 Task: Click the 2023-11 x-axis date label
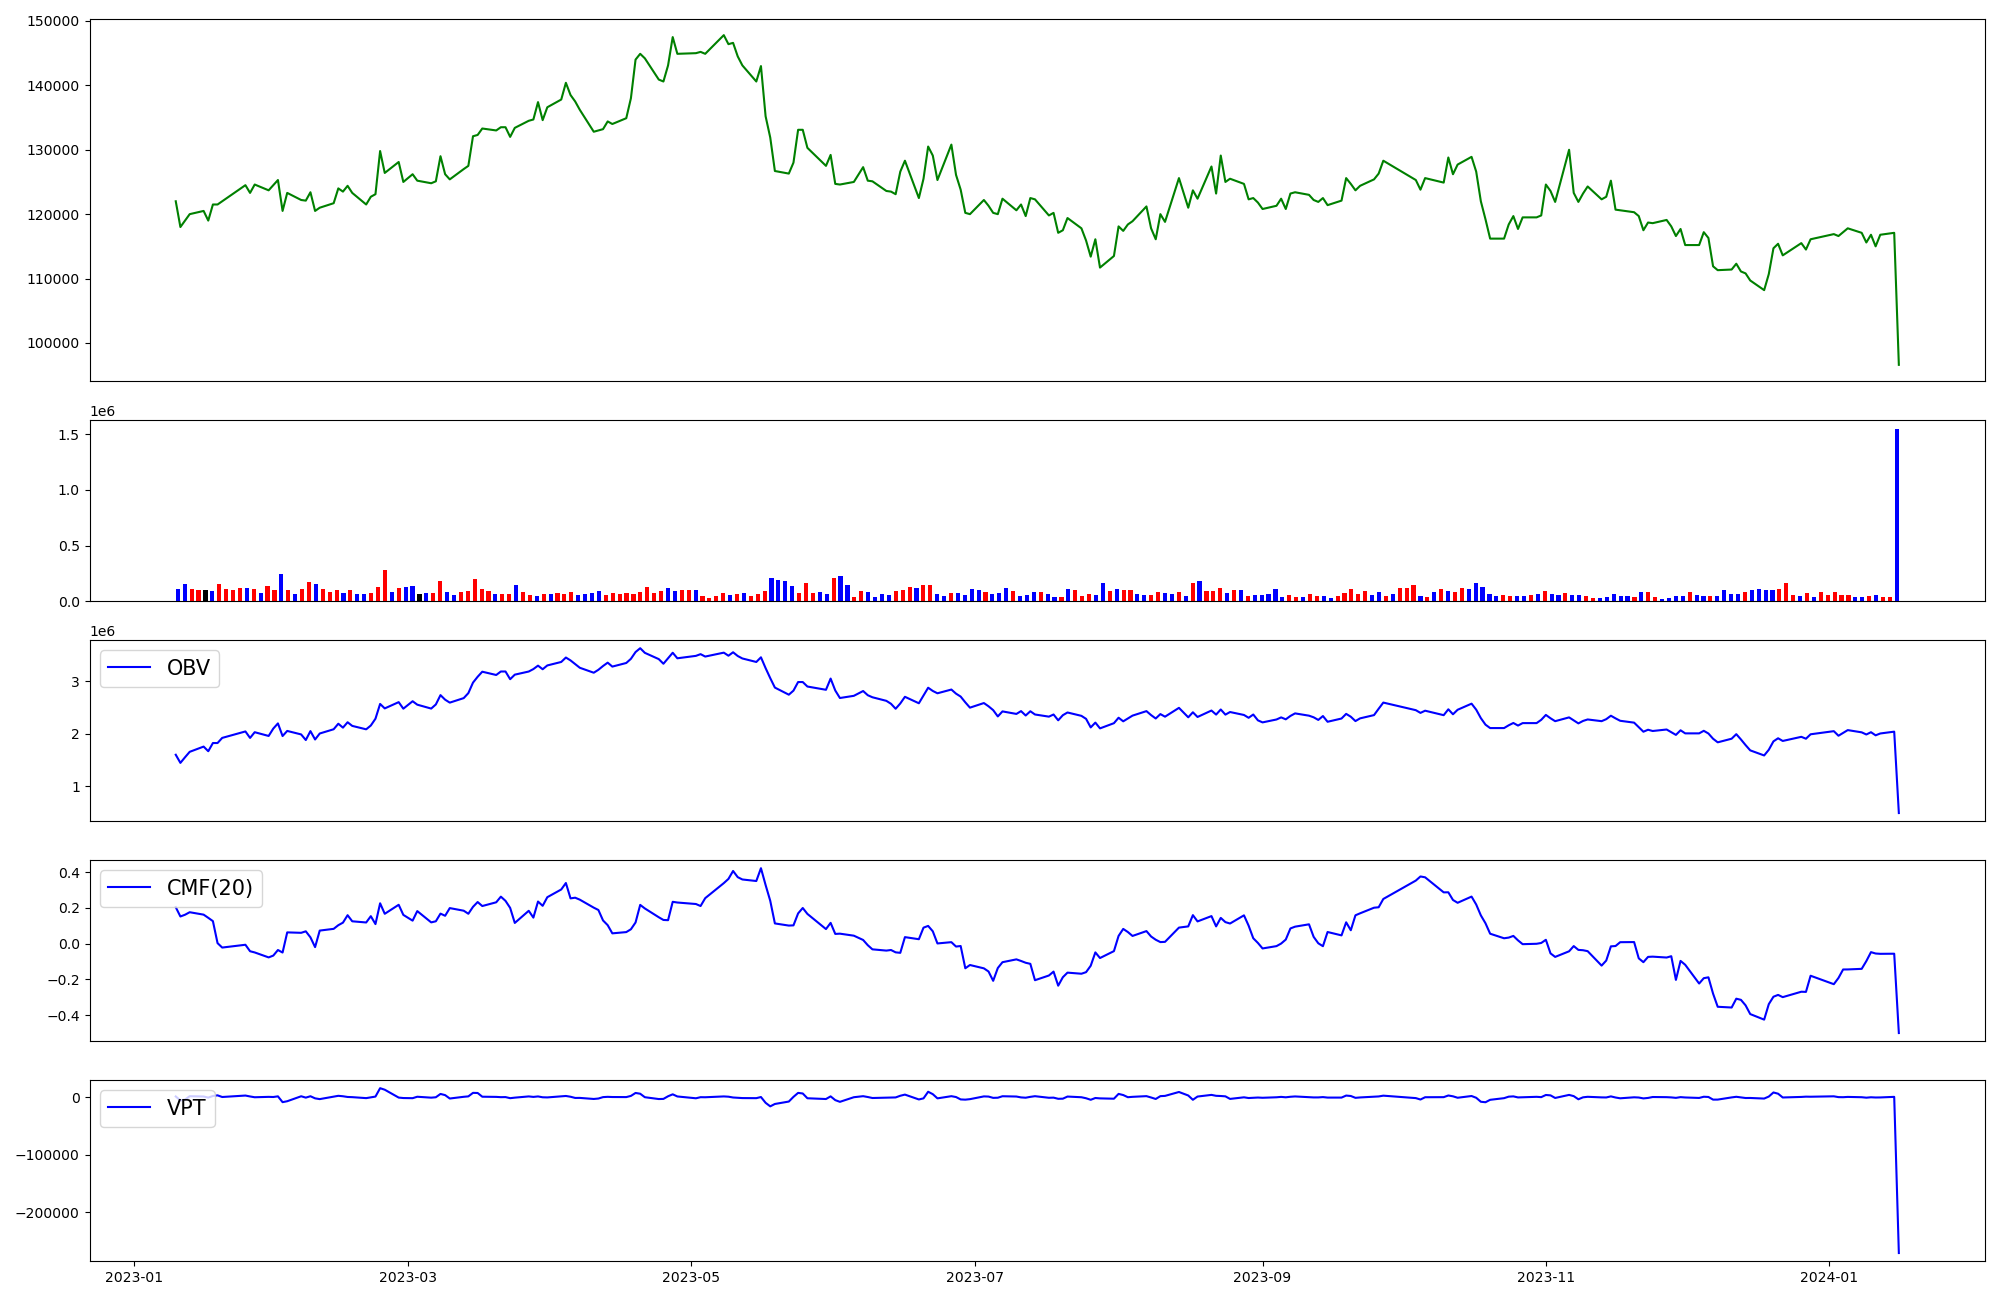(1546, 1277)
